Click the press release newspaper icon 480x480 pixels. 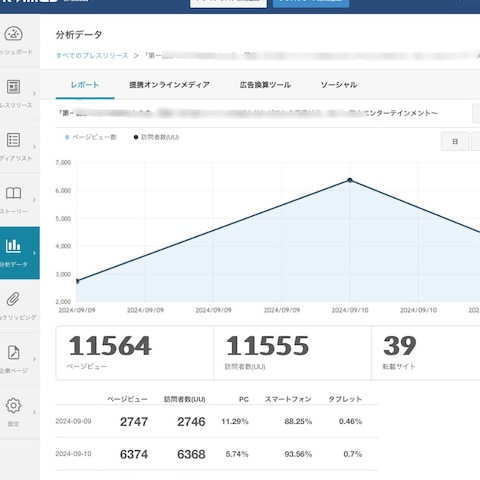point(13,87)
